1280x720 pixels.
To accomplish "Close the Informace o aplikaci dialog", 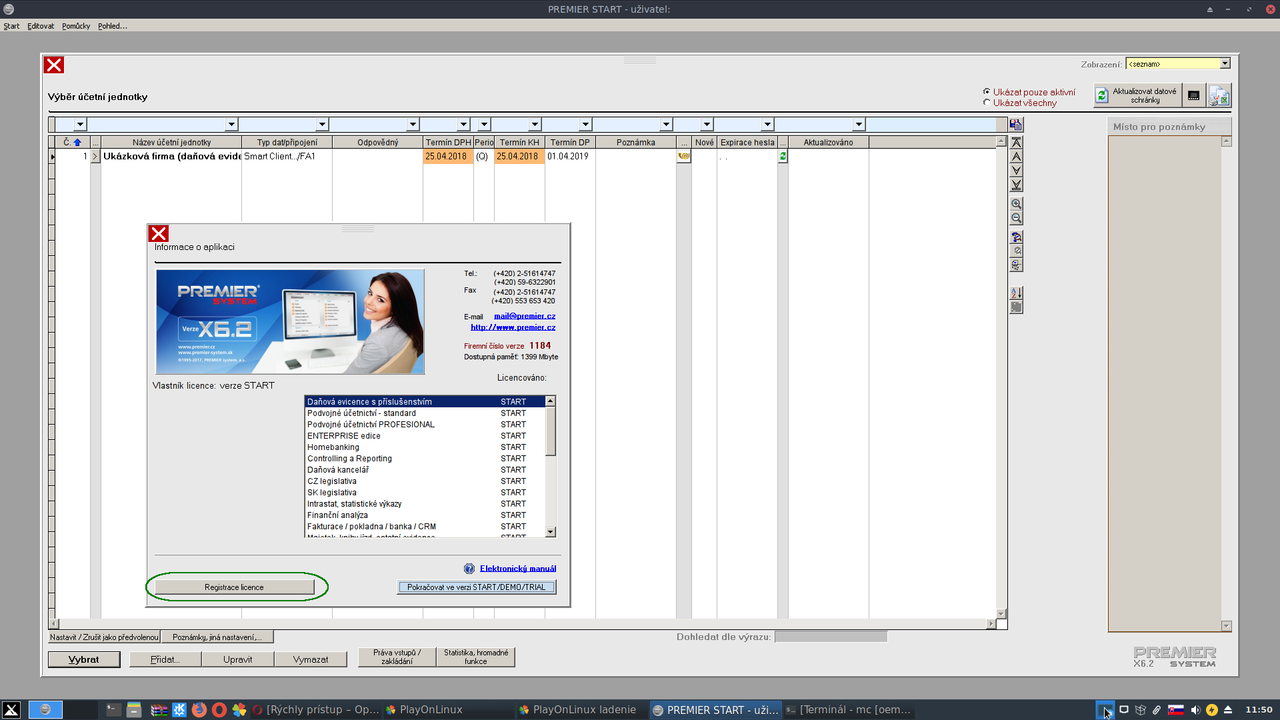I will point(158,234).
